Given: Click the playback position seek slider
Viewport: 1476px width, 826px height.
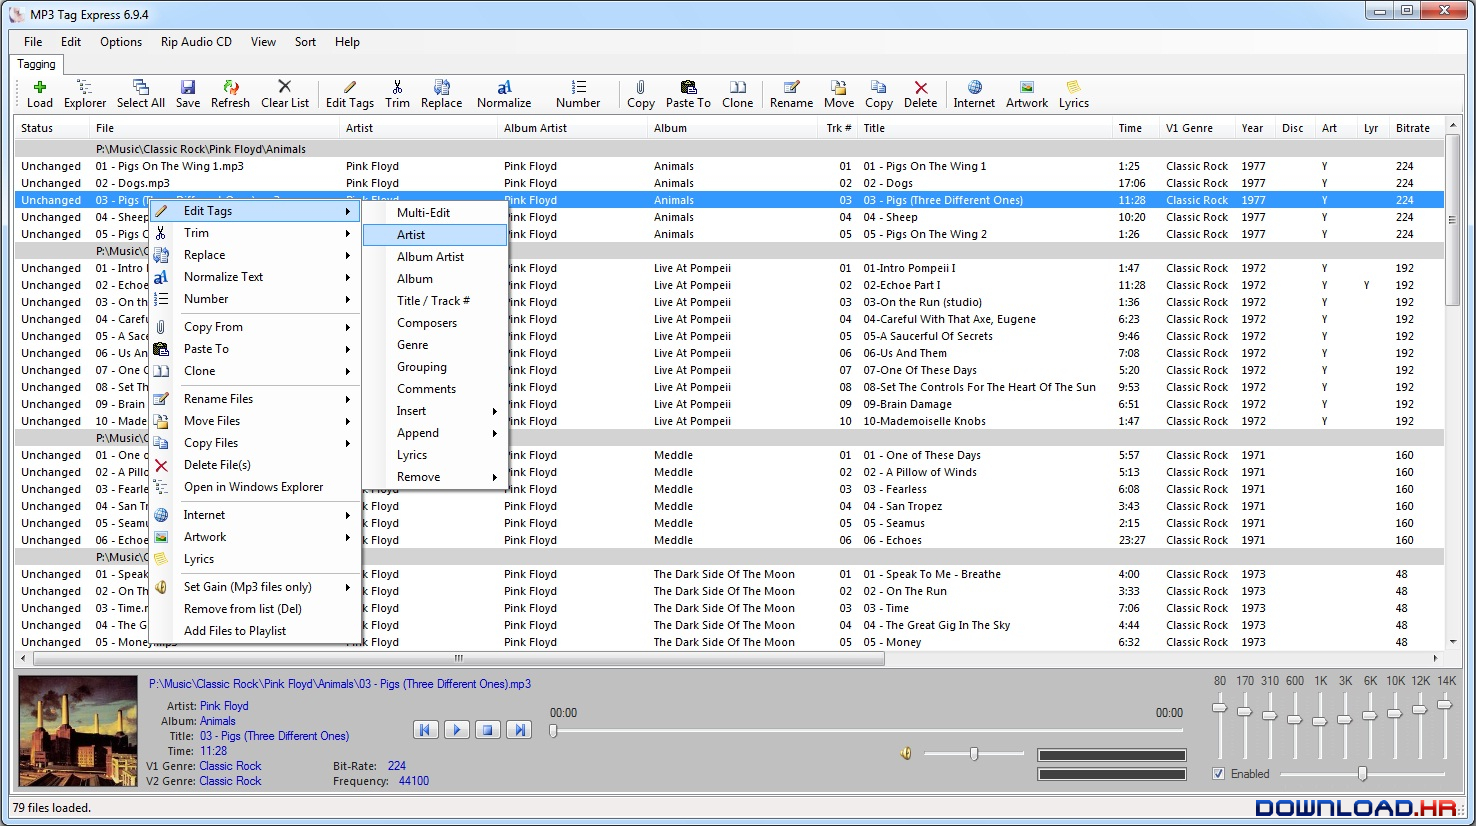Looking at the screenshot, I should pyautogui.click(x=867, y=731).
